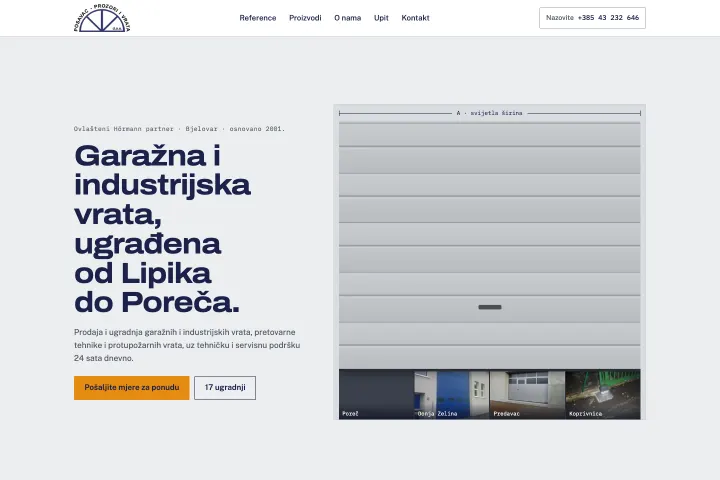Click the 'Garažna i industrijska vrata' headline
The height and width of the screenshot is (480, 720).
click(162, 229)
